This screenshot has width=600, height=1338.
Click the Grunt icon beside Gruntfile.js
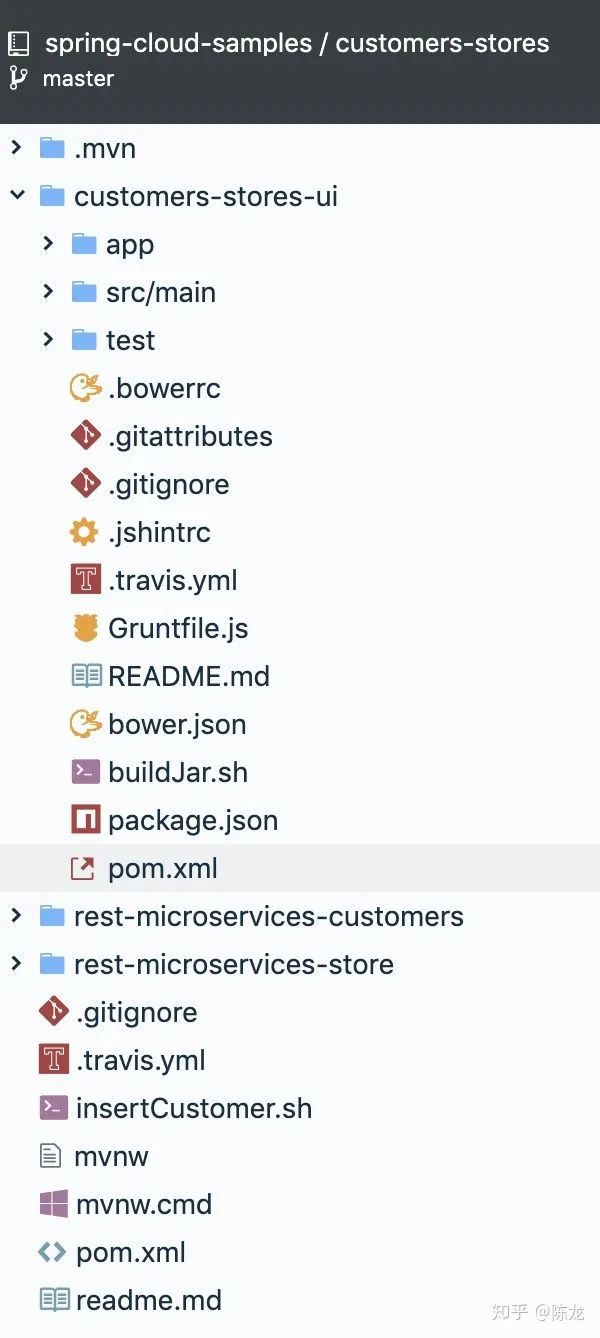(x=86, y=628)
